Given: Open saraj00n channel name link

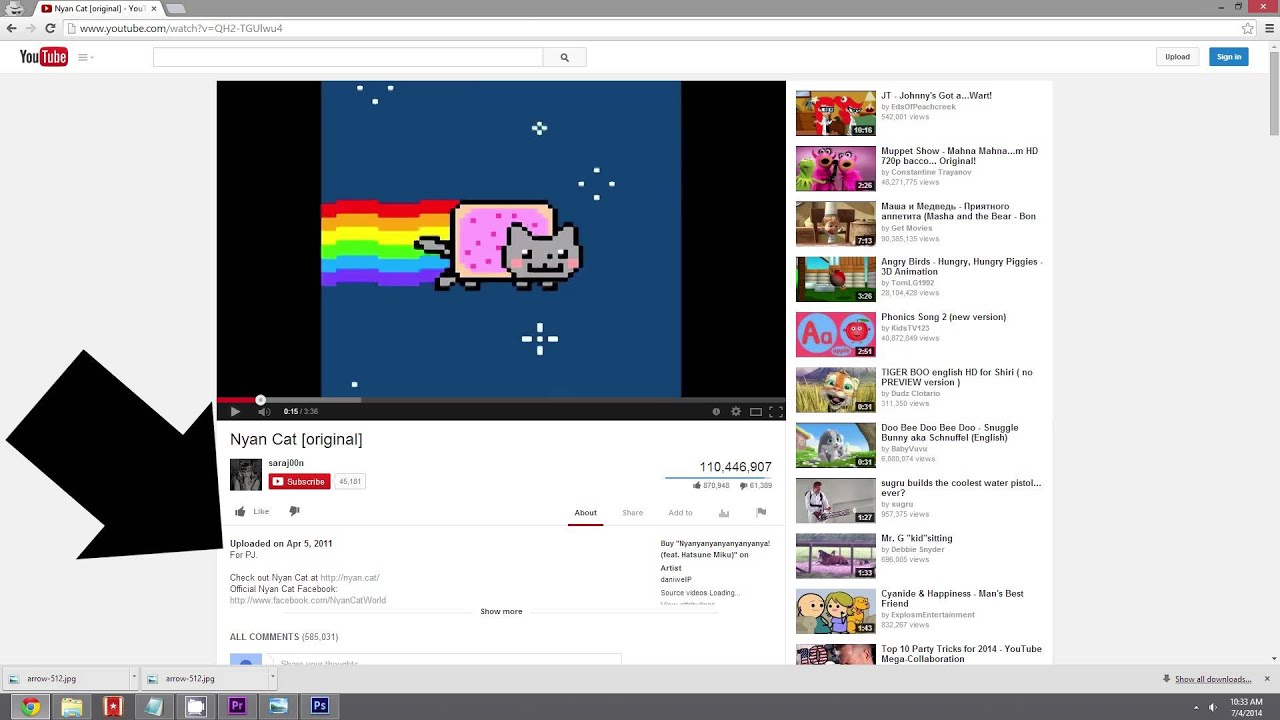Looking at the screenshot, I should point(286,463).
